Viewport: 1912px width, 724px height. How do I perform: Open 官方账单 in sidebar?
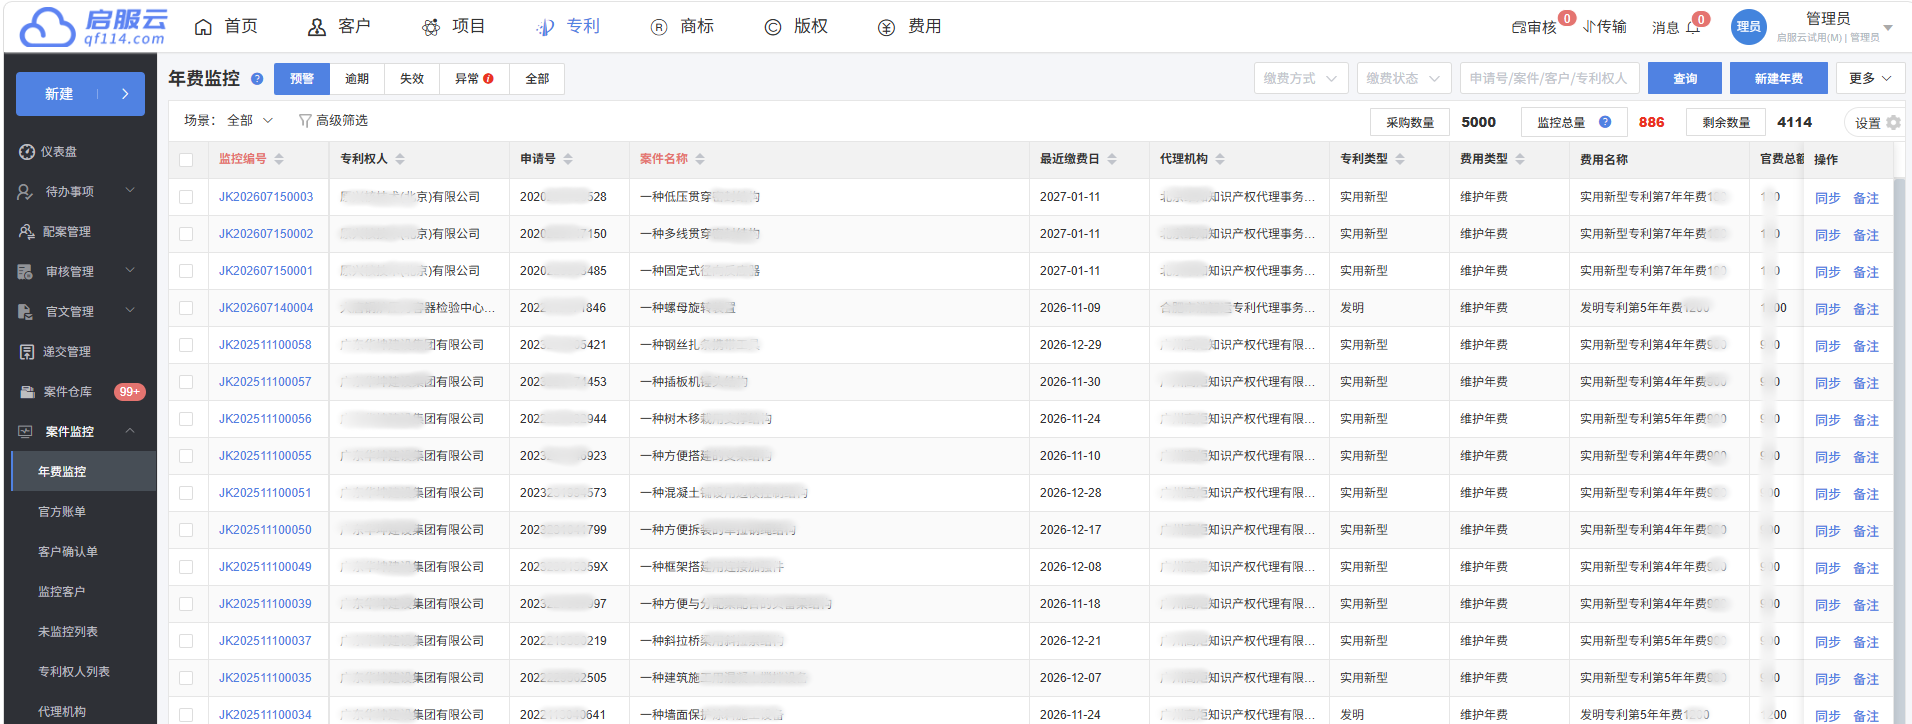coord(62,512)
